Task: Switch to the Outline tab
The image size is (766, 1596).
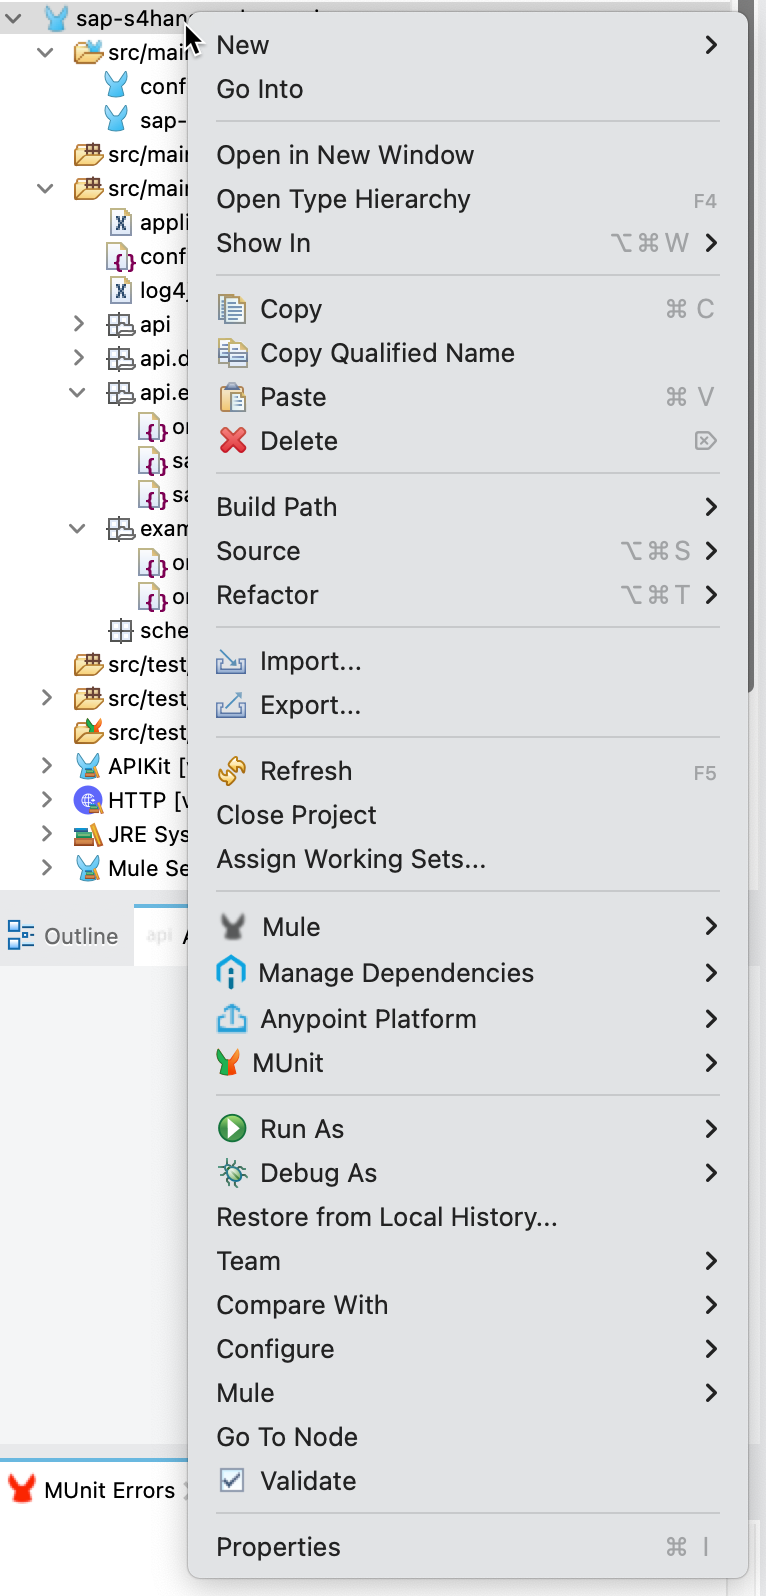Action: (64, 935)
